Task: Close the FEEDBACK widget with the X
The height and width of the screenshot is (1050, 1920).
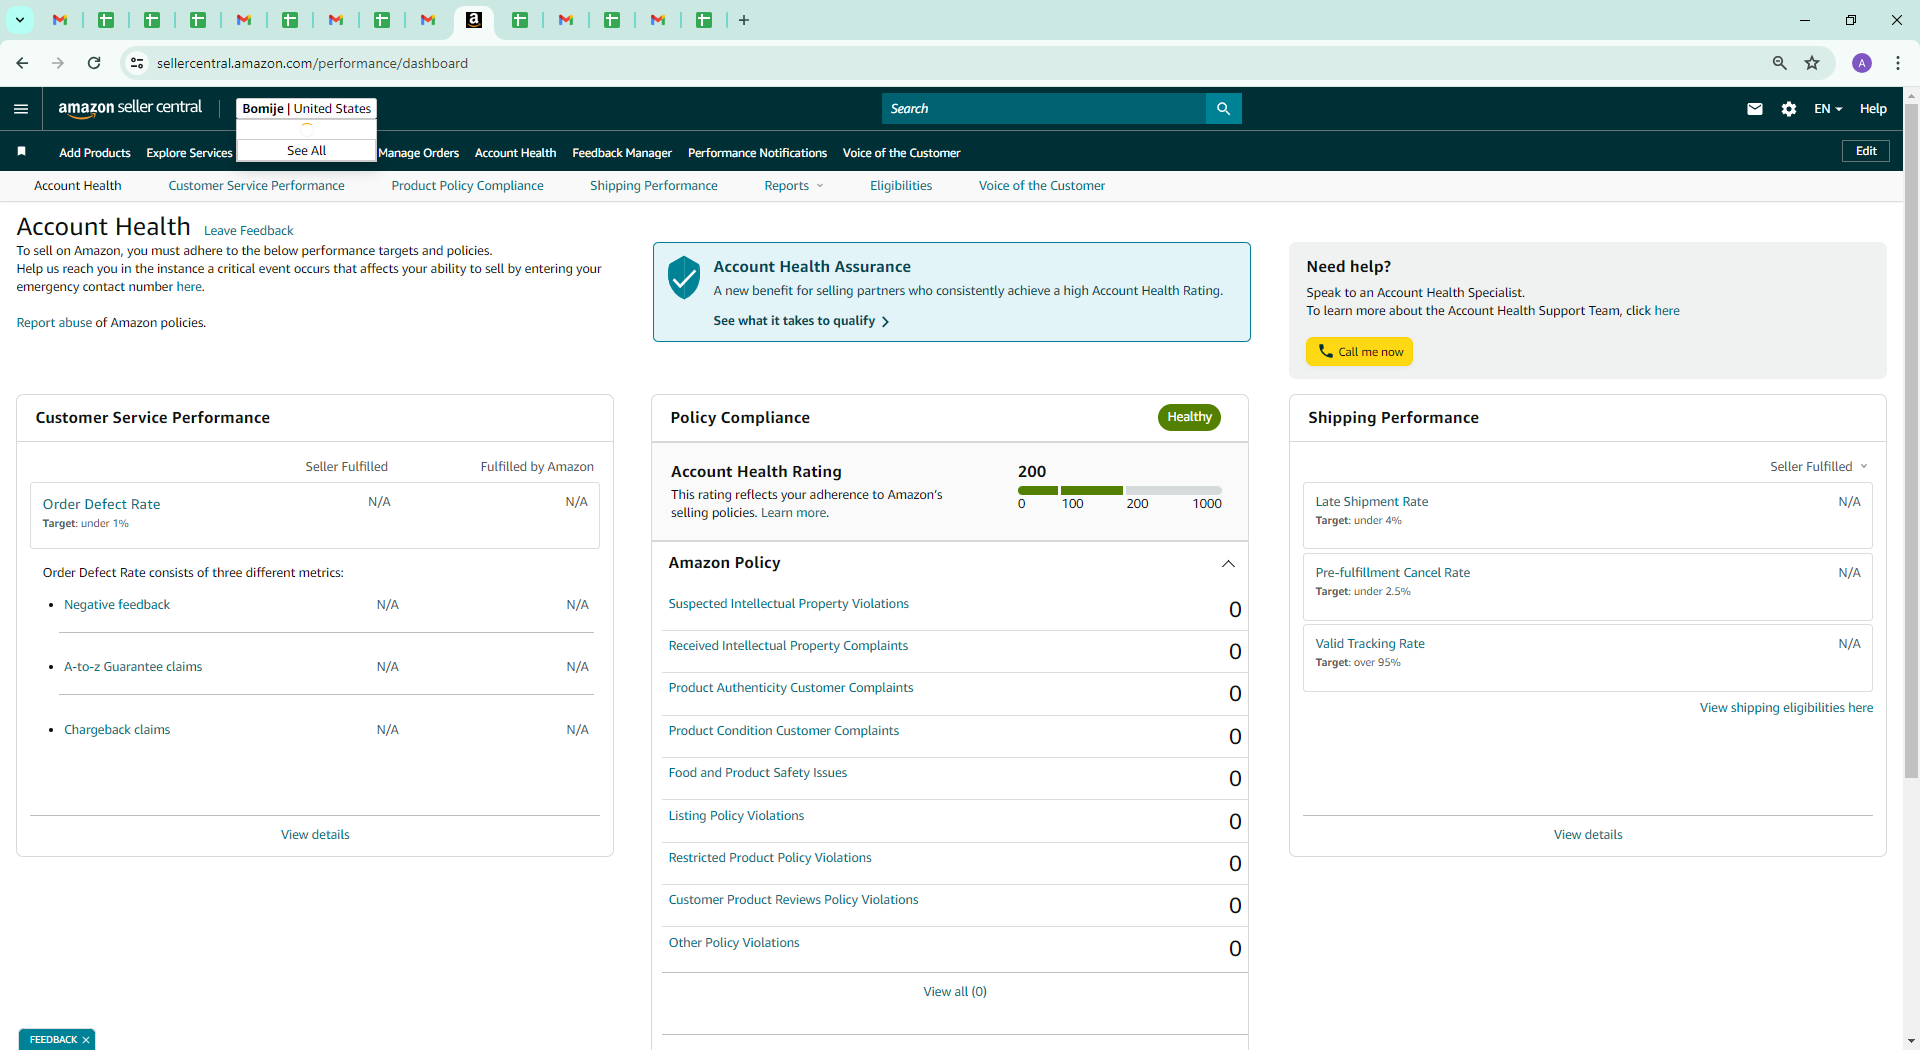Action: click(86, 1040)
